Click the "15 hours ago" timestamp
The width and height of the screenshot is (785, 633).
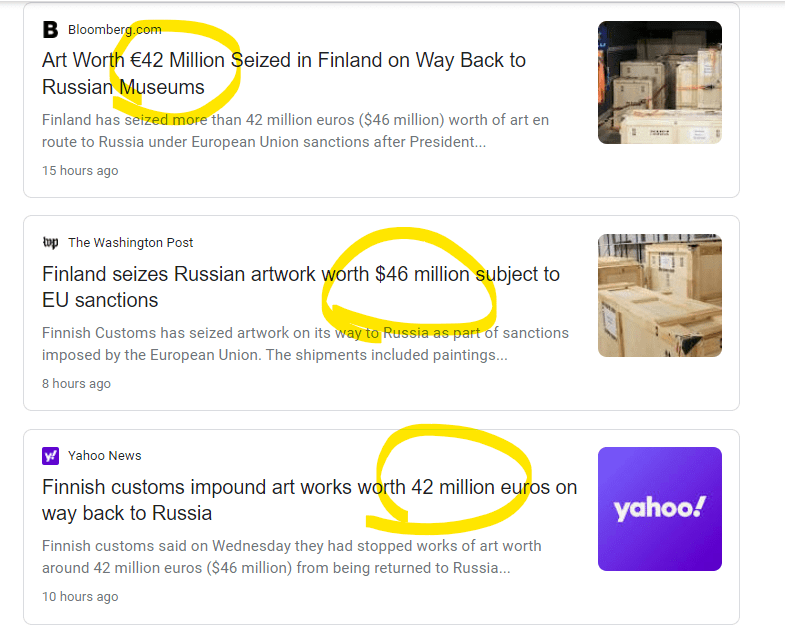click(x=80, y=171)
